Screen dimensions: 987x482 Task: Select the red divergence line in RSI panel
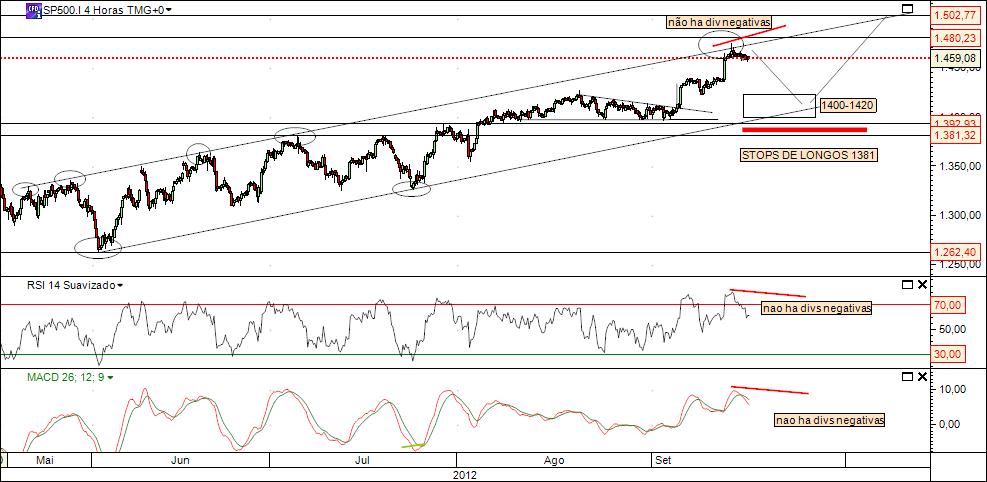pyautogui.click(x=768, y=293)
